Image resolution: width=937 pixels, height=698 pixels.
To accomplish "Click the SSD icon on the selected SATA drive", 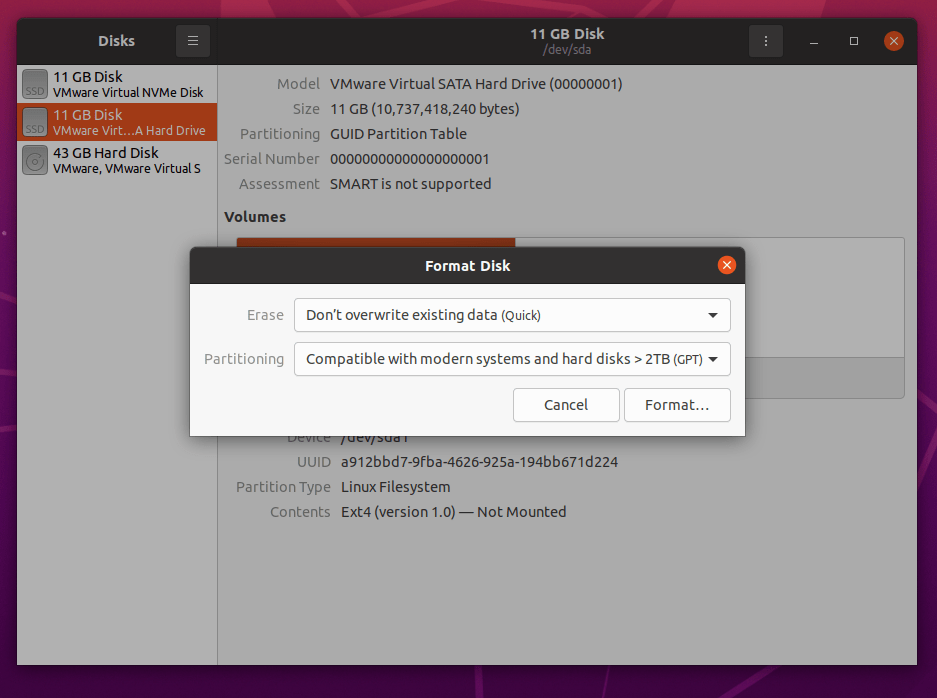I will coord(34,122).
